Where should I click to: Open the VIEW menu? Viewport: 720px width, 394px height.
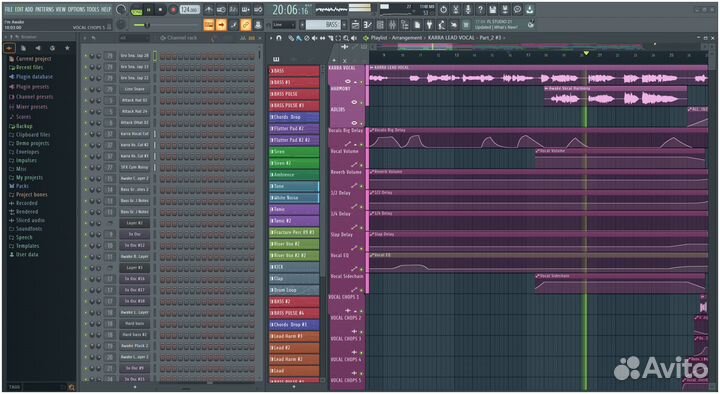click(x=60, y=9)
